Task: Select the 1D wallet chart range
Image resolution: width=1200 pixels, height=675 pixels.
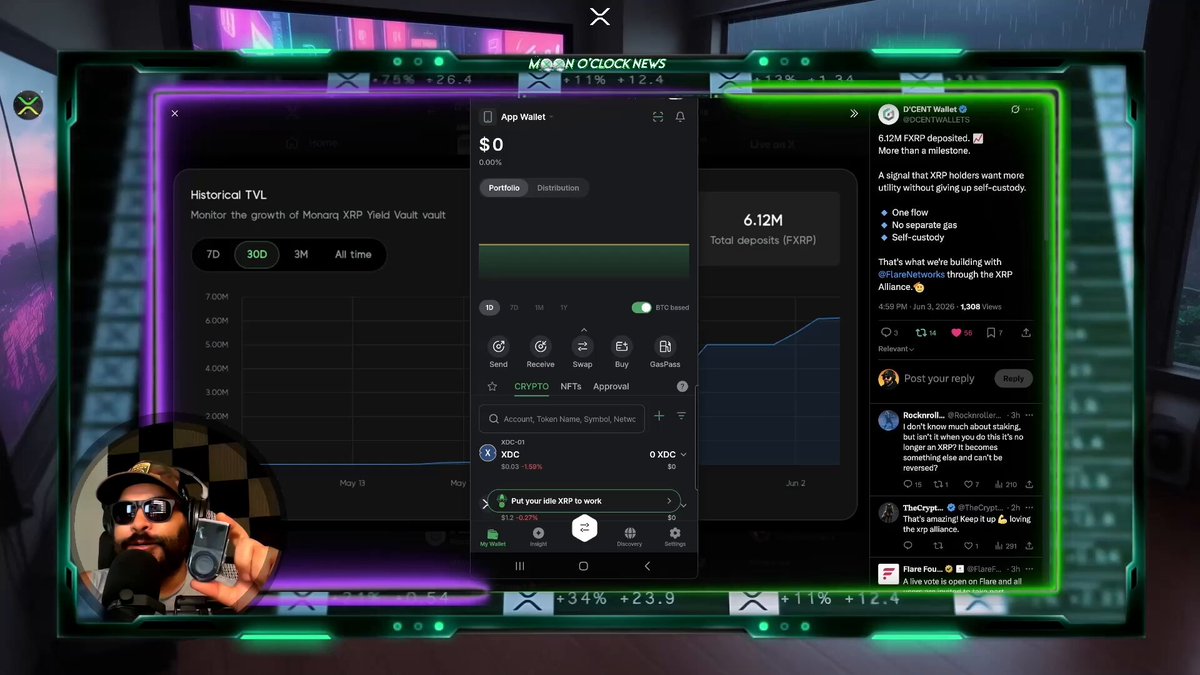Action: coord(489,307)
